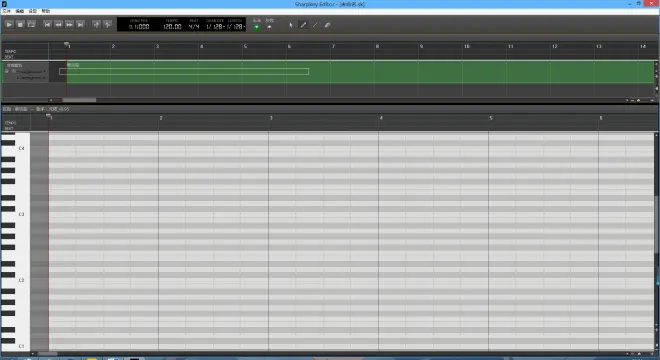Screen dimensions: 660x360
Task: Open the QUANTIZE 1/128 dropdown
Action: (215, 27)
